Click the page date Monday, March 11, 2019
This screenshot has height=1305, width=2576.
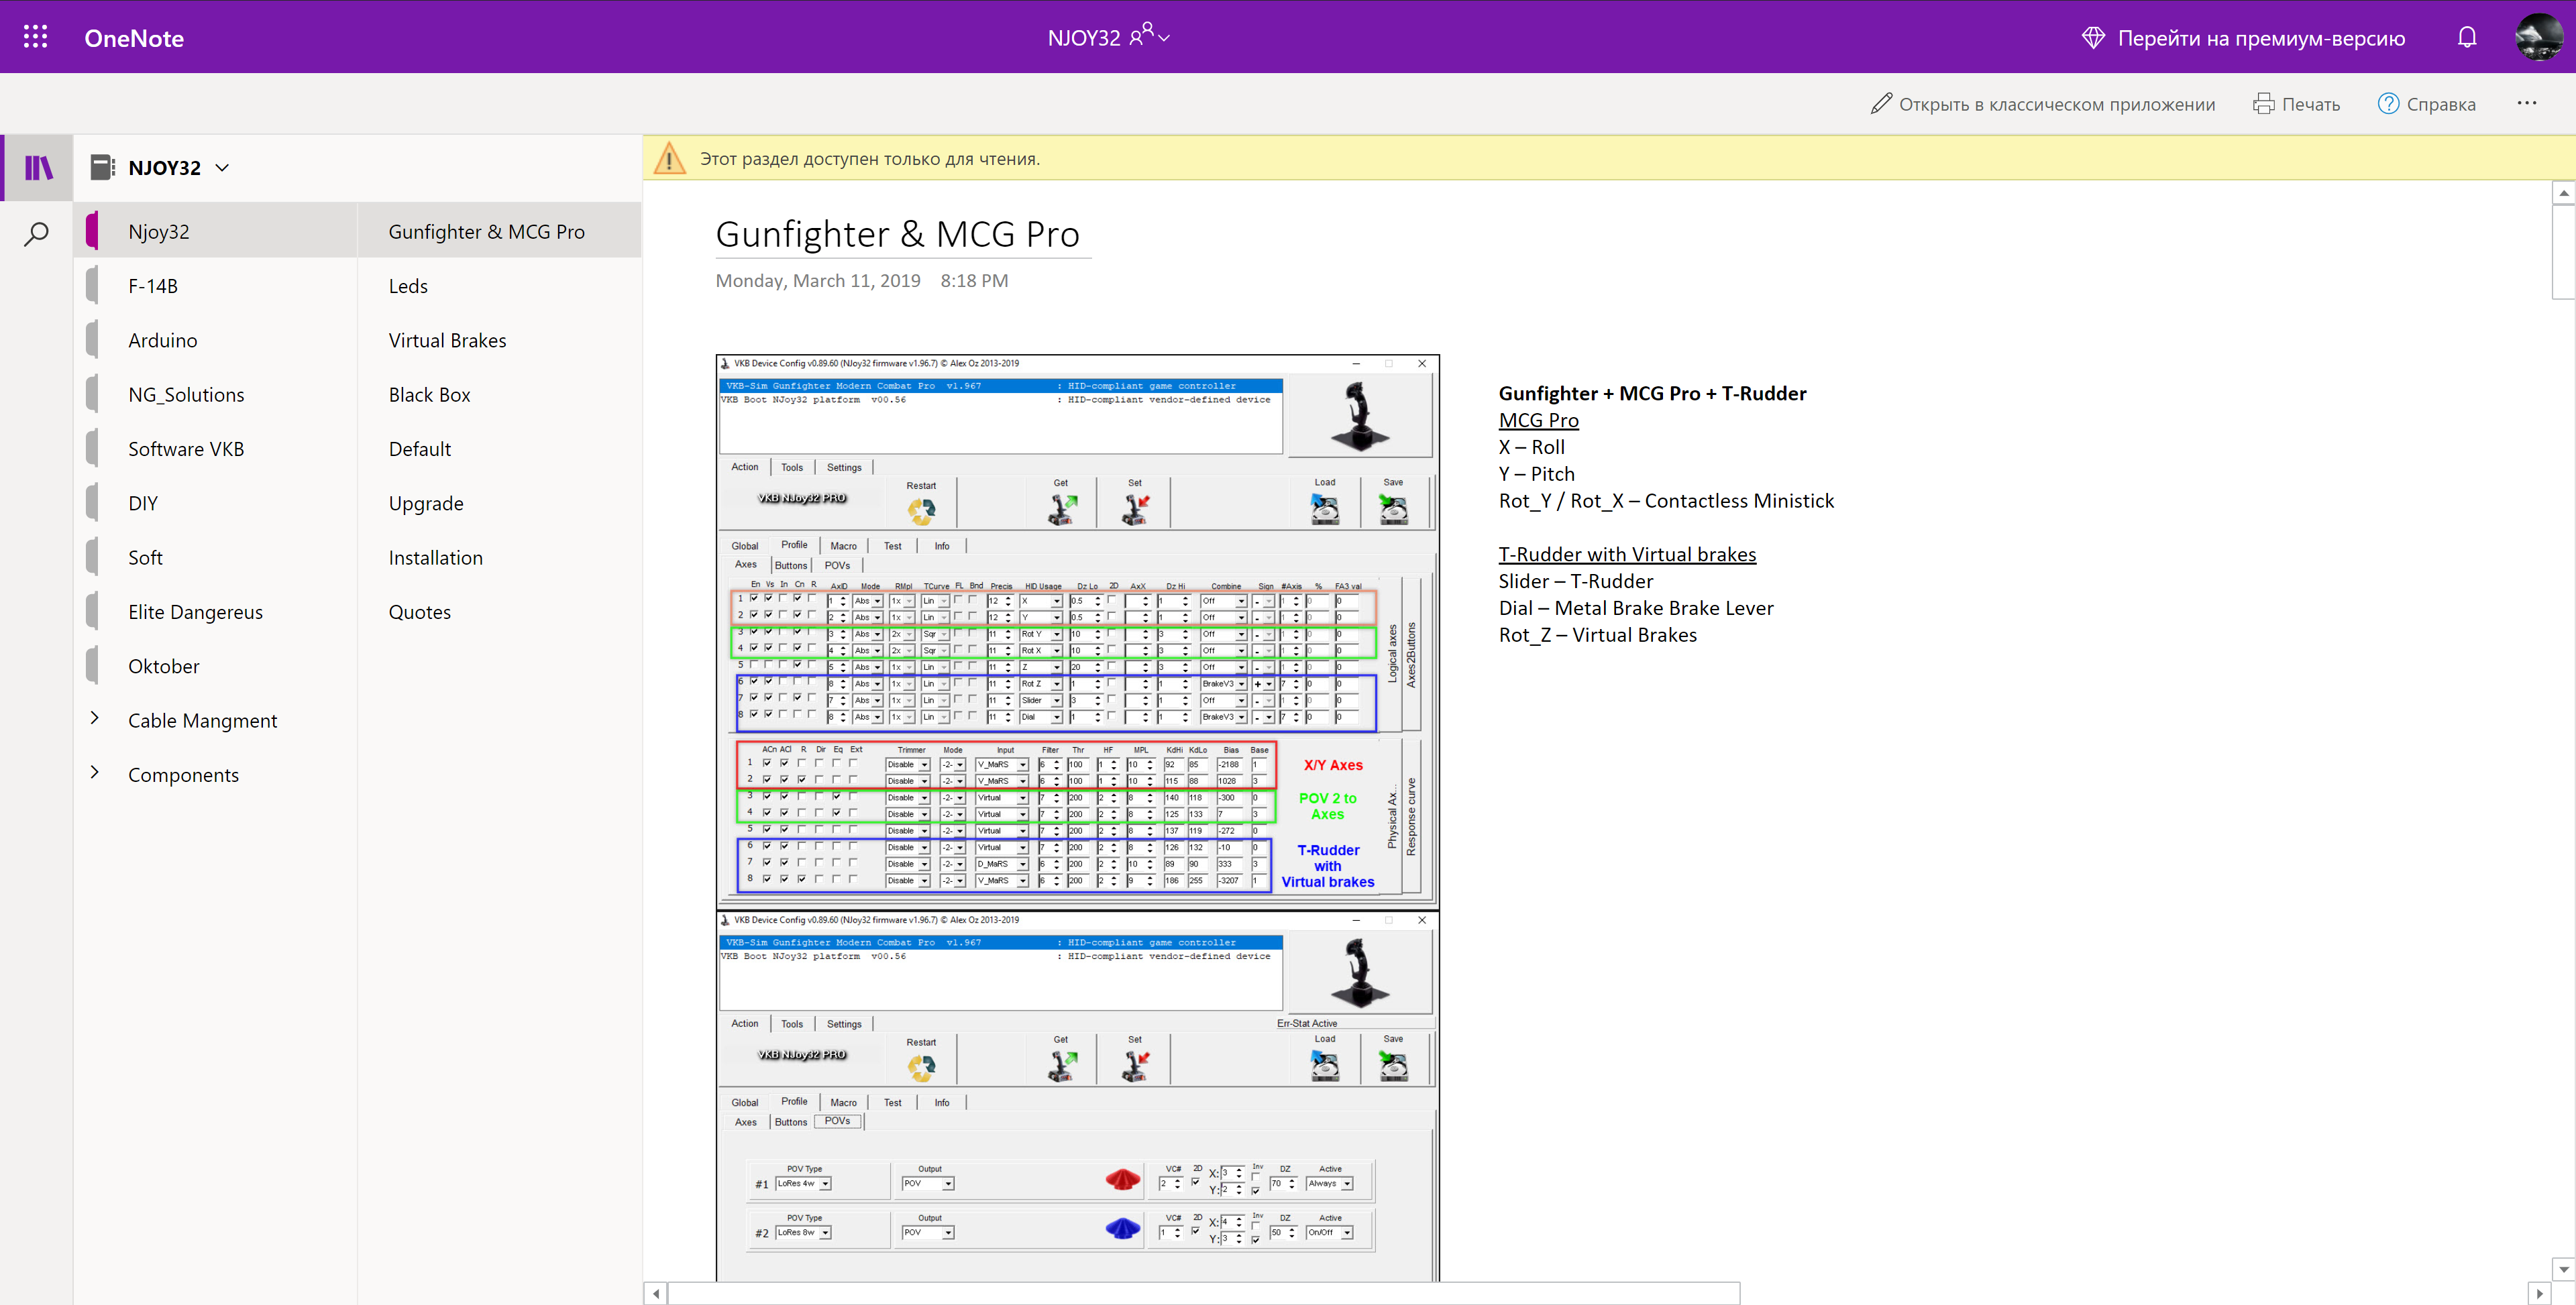818,280
